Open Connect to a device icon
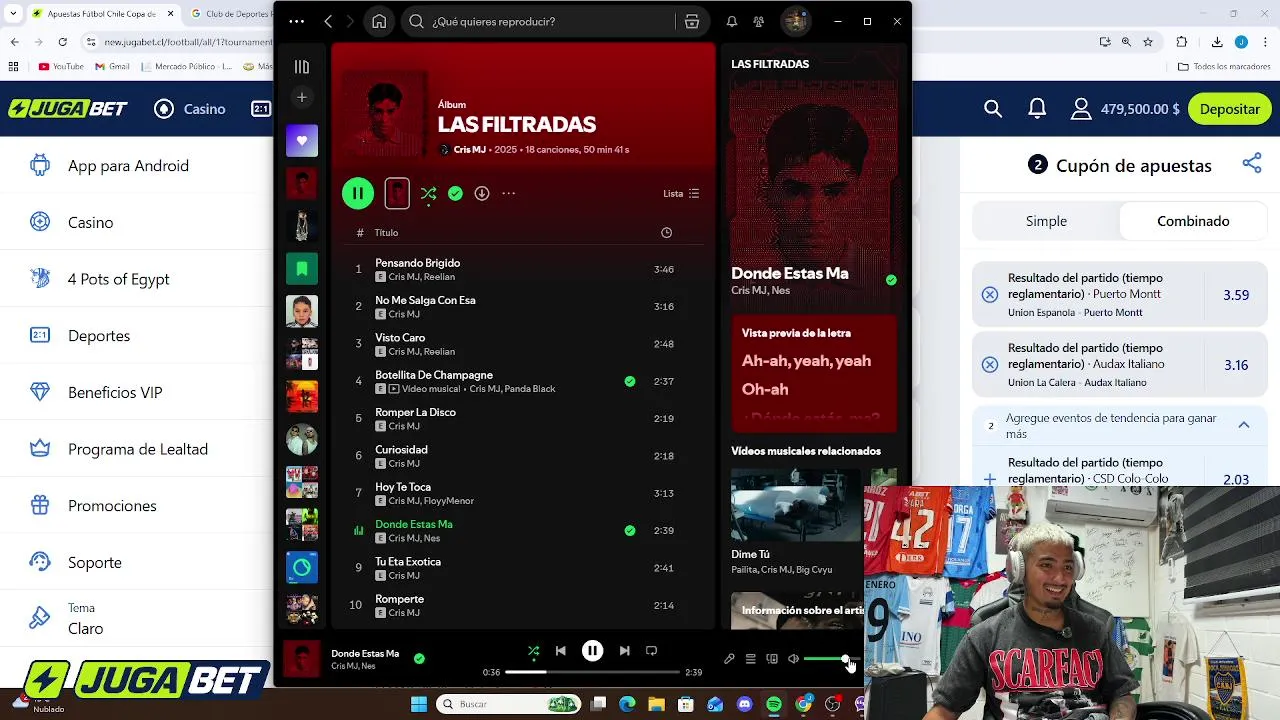 772,659
